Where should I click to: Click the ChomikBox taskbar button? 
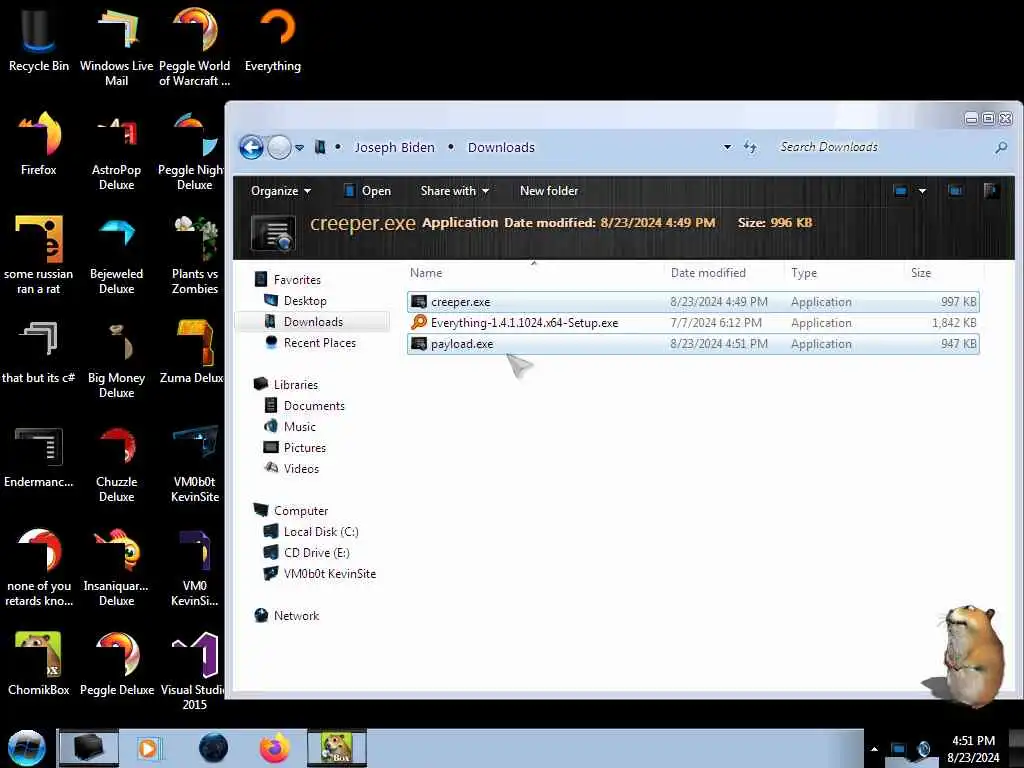(337, 748)
